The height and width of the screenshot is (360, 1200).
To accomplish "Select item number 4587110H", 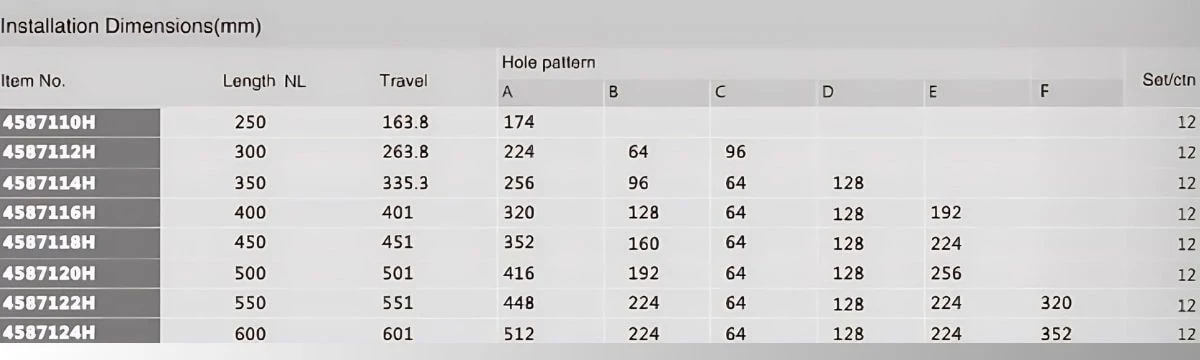I will (48, 122).
